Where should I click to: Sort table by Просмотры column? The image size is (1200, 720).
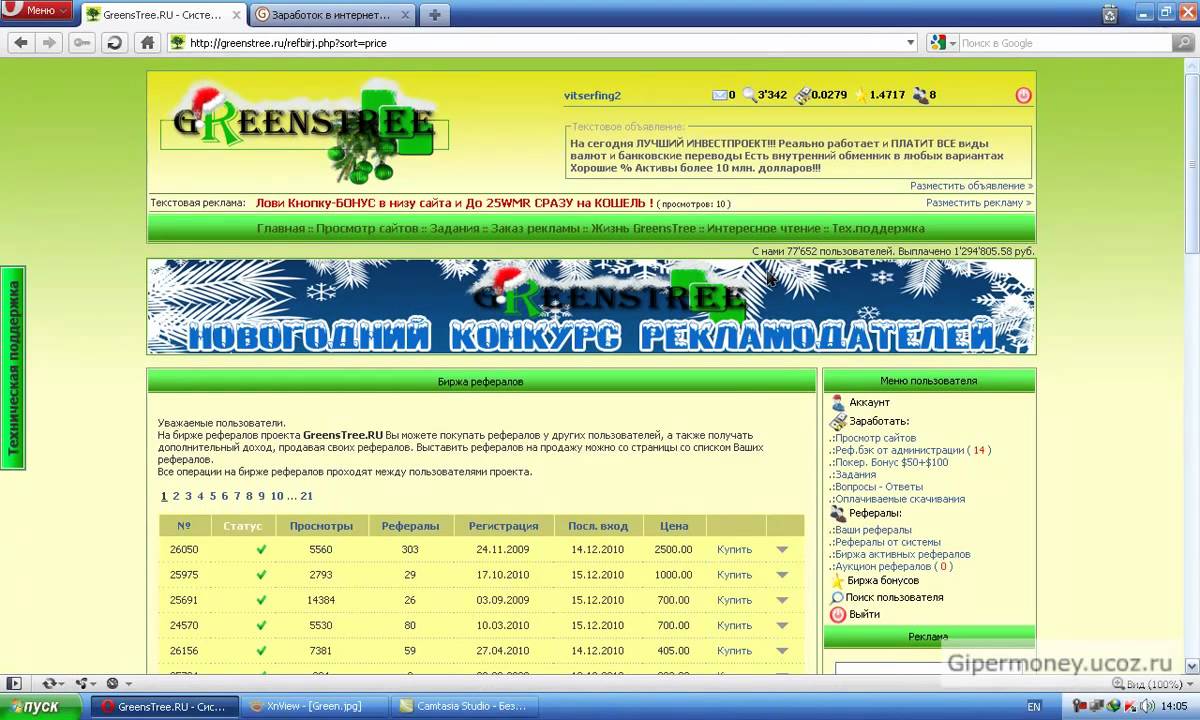[321, 525]
